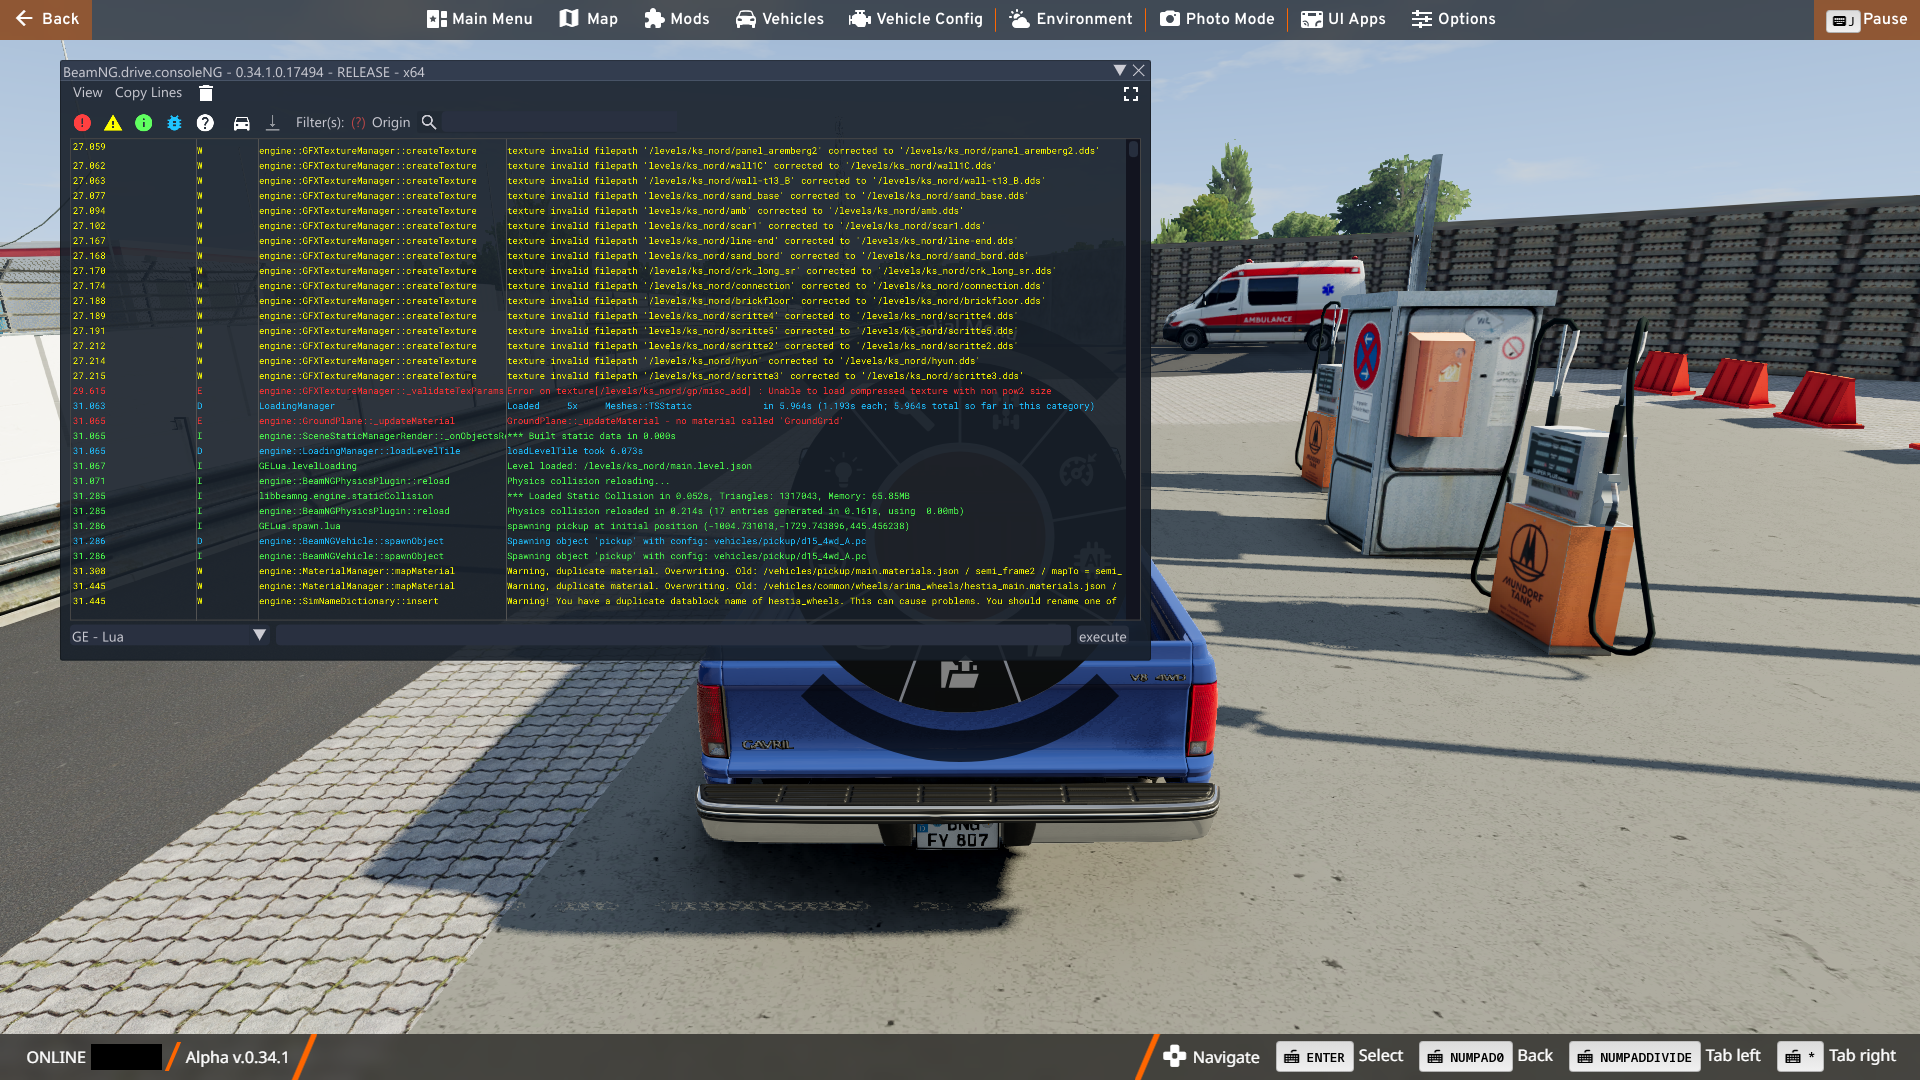
Task: Click the filter search magnifier icon
Action: (429, 122)
